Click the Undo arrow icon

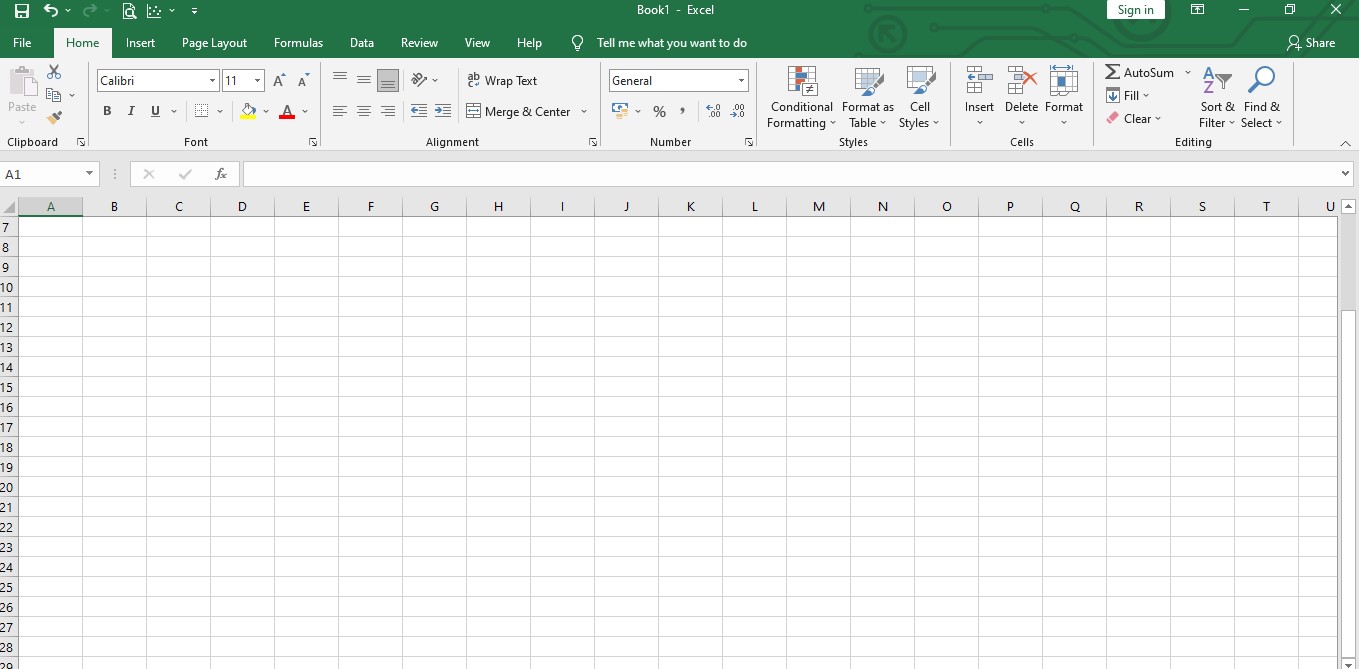point(50,11)
